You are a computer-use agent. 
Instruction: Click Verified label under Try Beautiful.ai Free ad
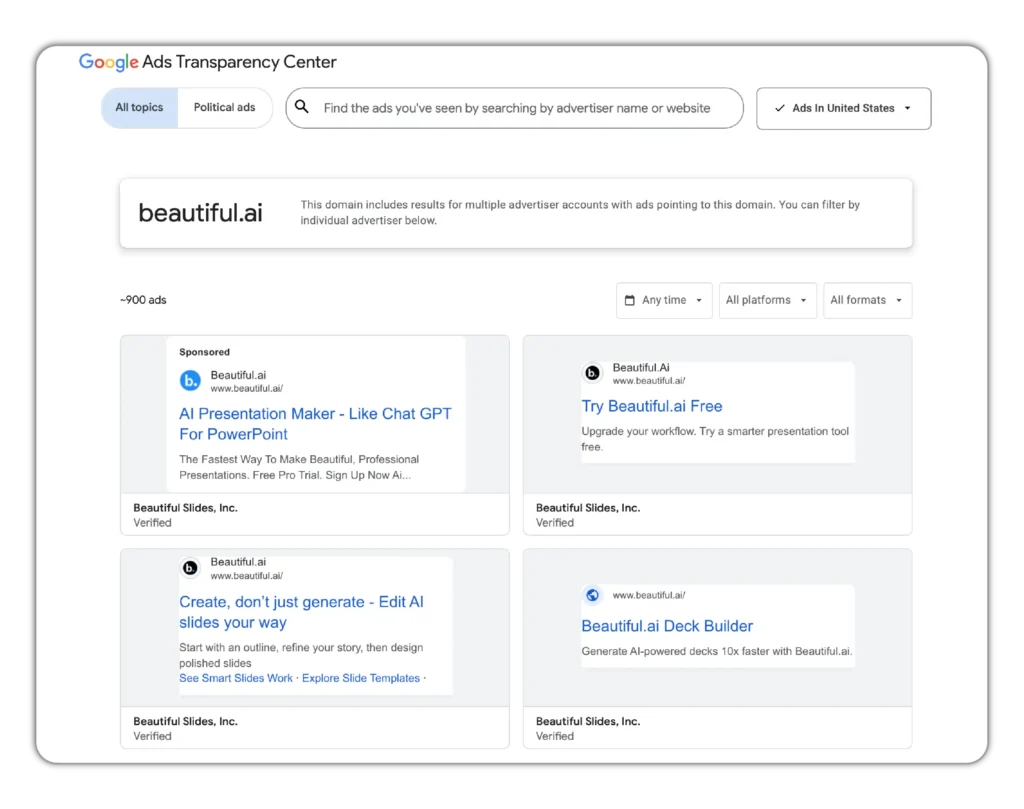(554, 523)
